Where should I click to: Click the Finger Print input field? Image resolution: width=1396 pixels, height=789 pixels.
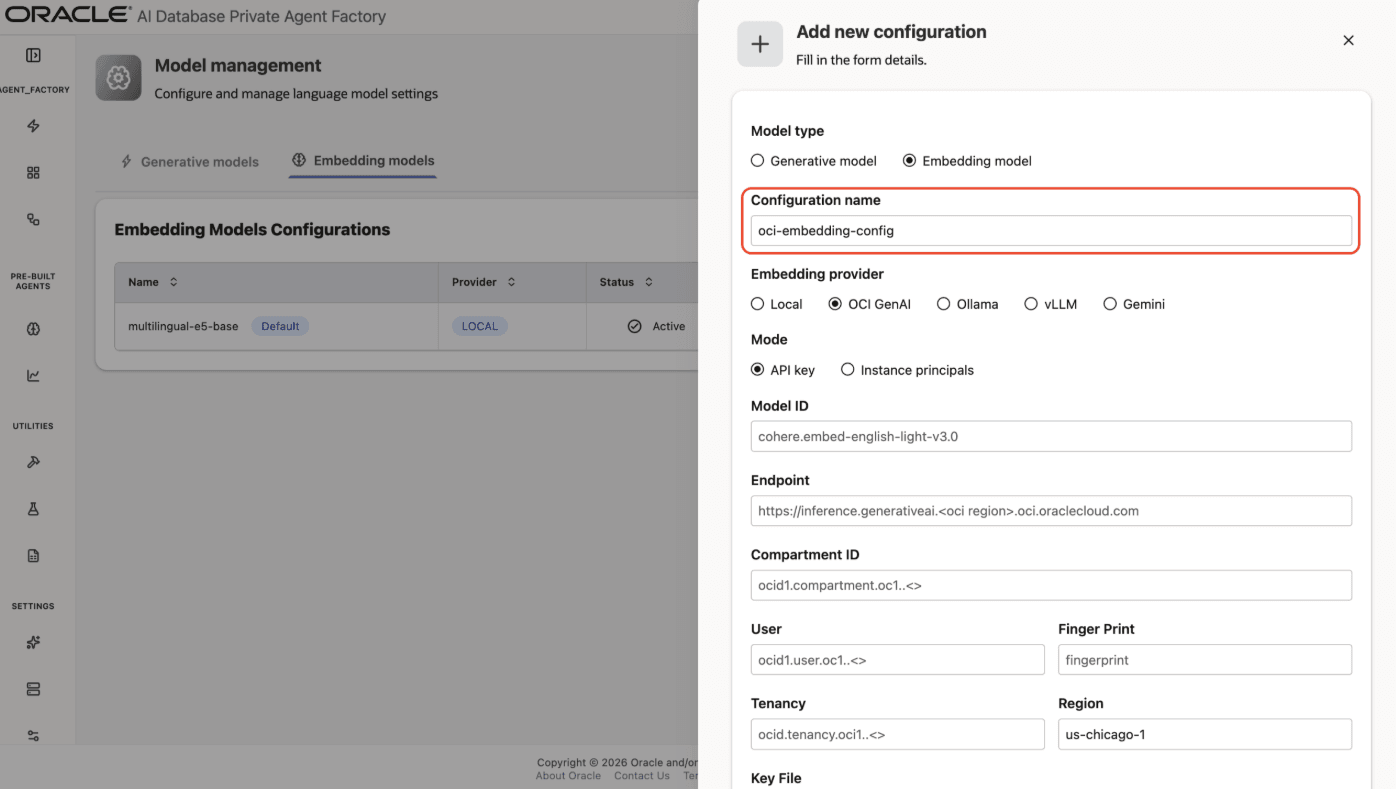click(1205, 660)
